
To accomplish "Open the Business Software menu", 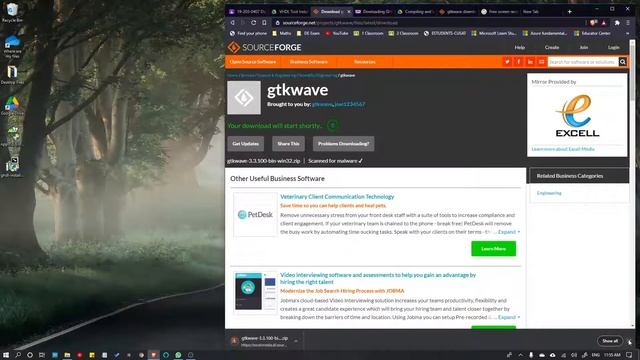I will point(309,62).
